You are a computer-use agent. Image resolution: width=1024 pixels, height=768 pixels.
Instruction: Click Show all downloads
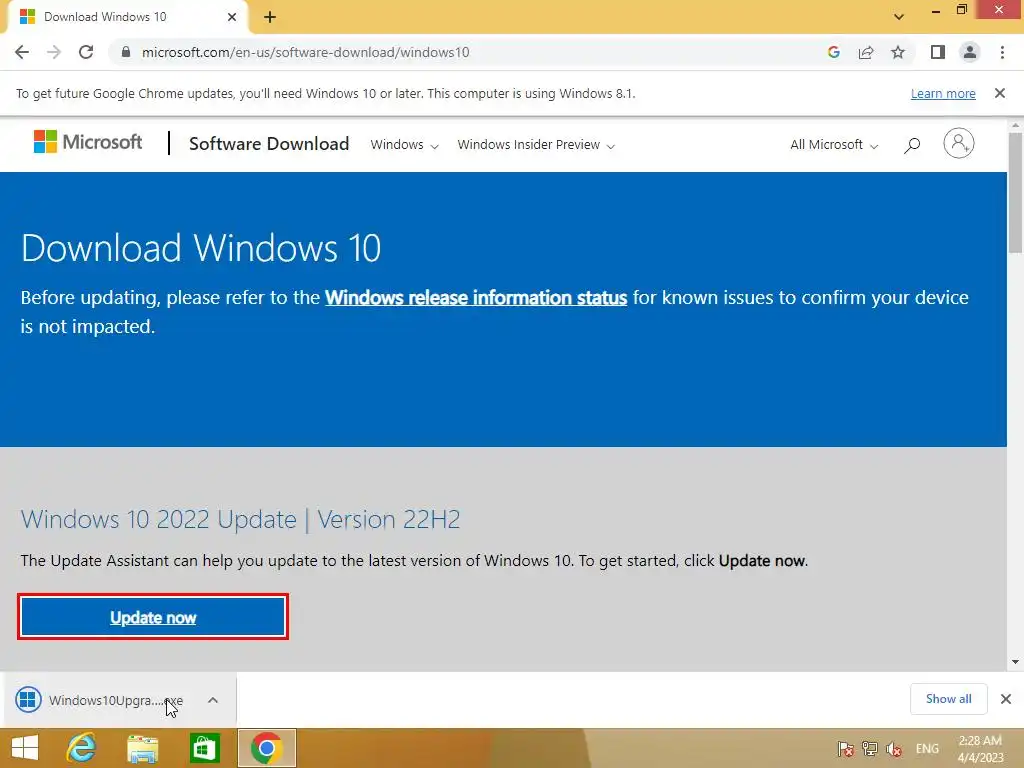coord(948,699)
